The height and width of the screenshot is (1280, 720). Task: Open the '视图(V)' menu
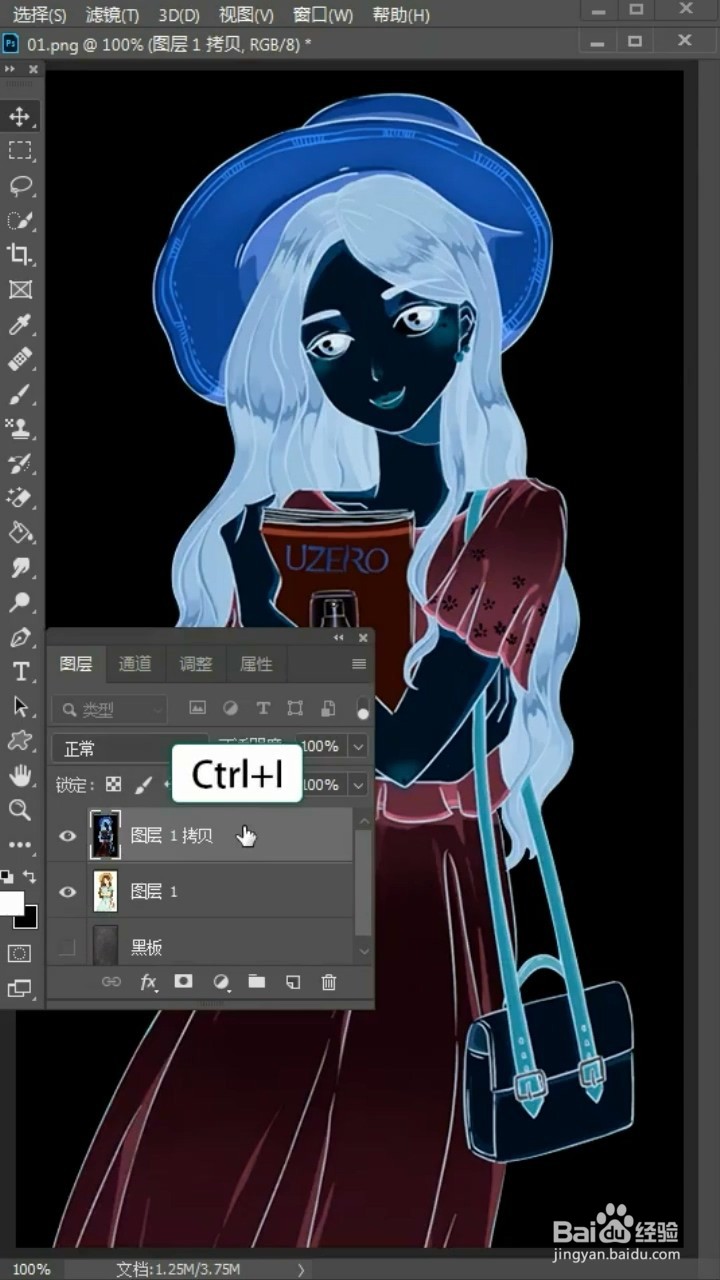tap(246, 15)
